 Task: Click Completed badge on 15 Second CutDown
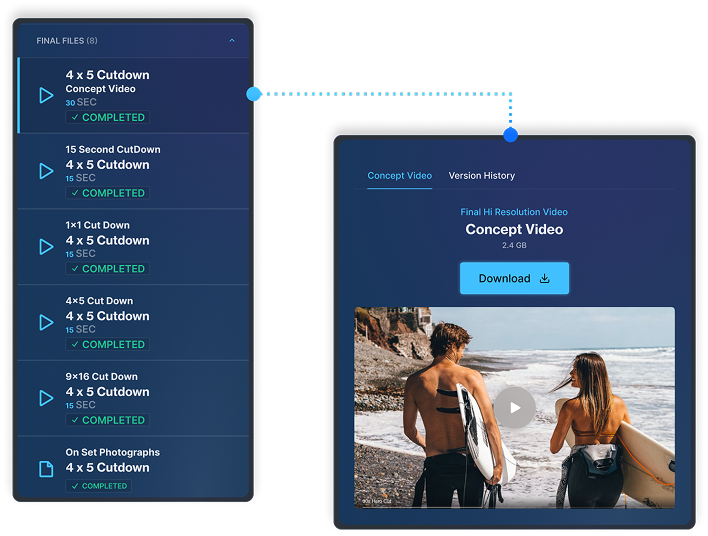[x=107, y=193]
